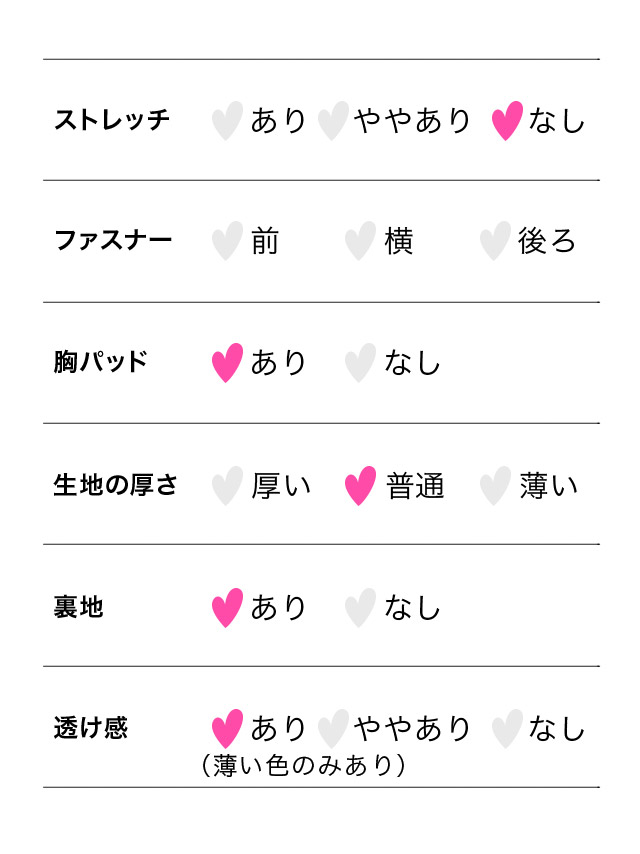Click the gray heart for 透け感 なし
The width and height of the screenshot is (640, 854).
pos(507,729)
